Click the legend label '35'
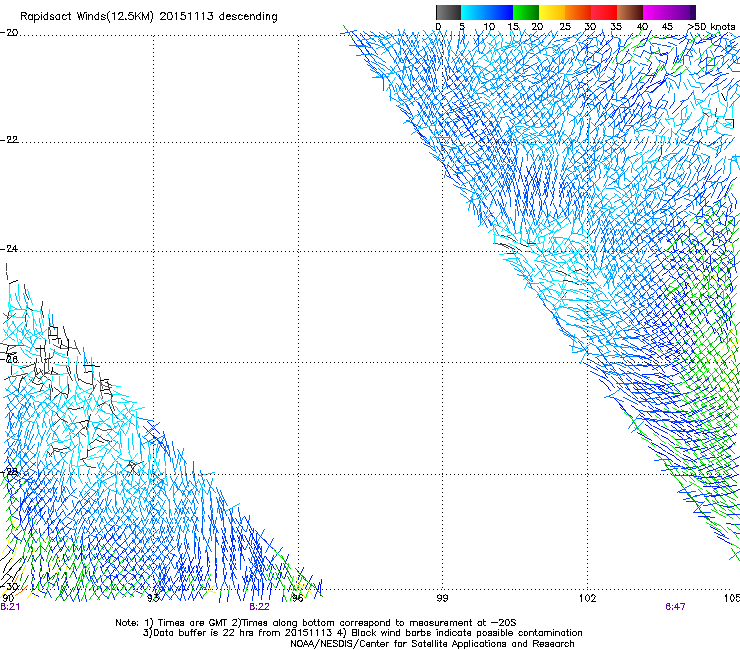The width and height of the screenshot is (740, 650). [x=616, y=26]
